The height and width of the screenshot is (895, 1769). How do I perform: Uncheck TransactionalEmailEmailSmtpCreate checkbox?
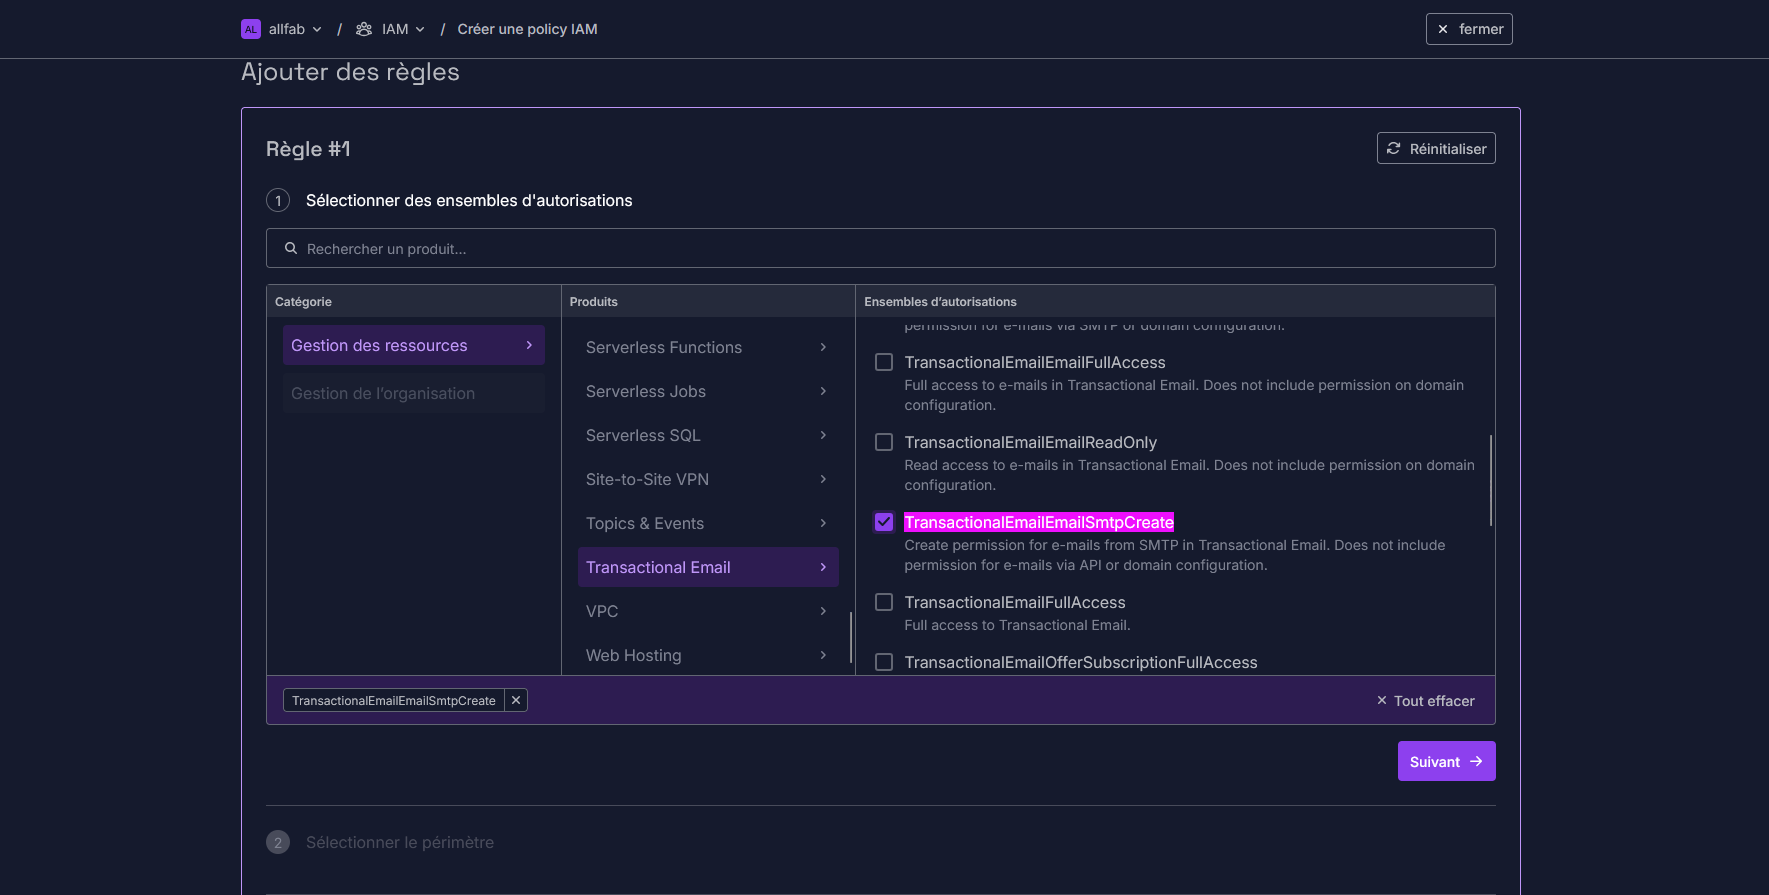tap(884, 522)
